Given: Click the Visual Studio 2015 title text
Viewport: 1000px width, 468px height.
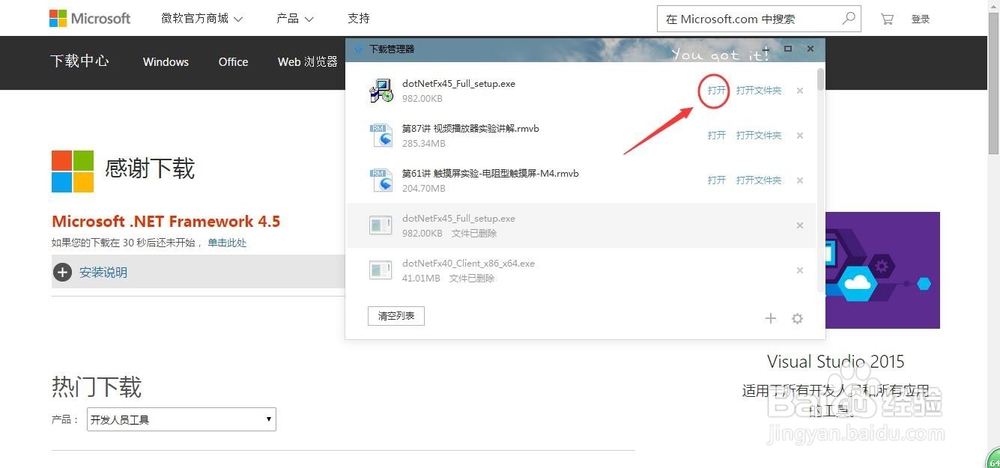Looking at the screenshot, I should (835, 362).
